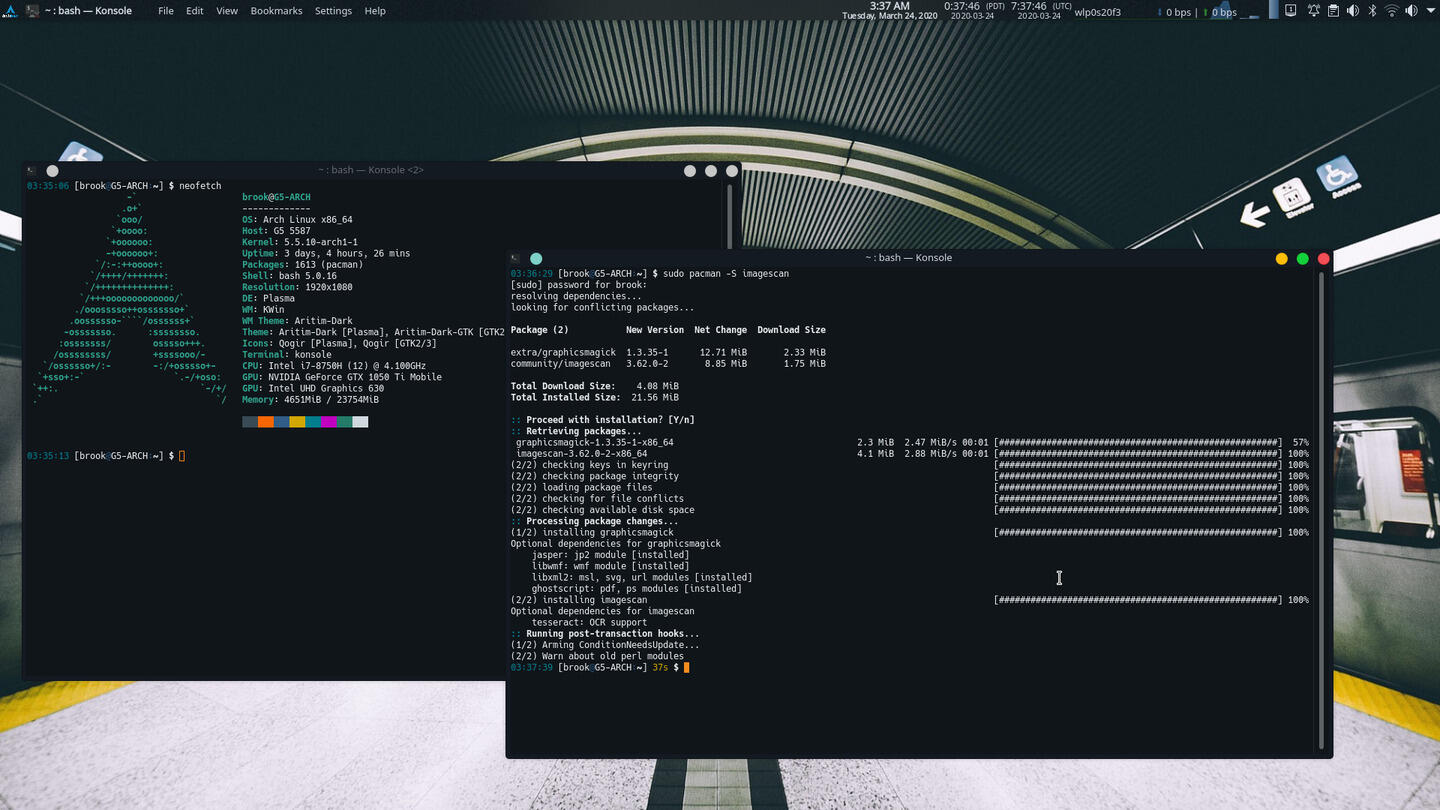Click the 'Kernel: 5.5.10-arch1-1' line
The image size is (1440, 810).
tap(300, 242)
